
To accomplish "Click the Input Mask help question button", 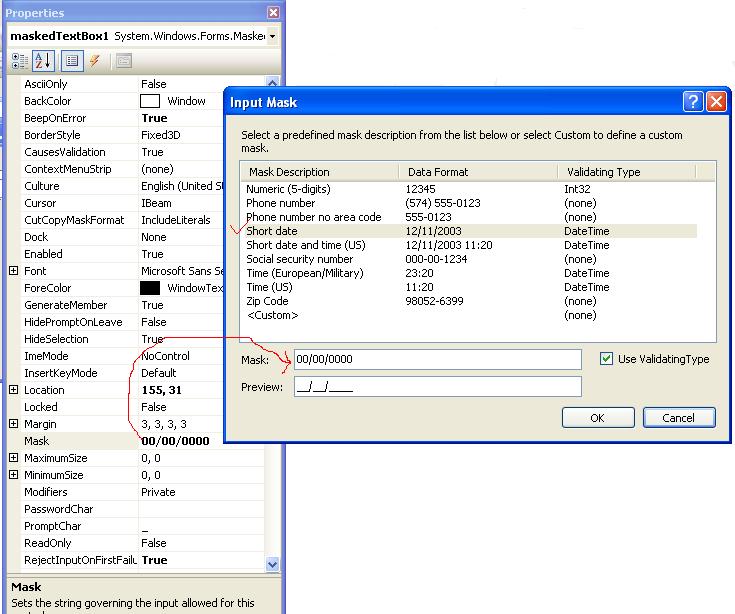I will [693, 101].
